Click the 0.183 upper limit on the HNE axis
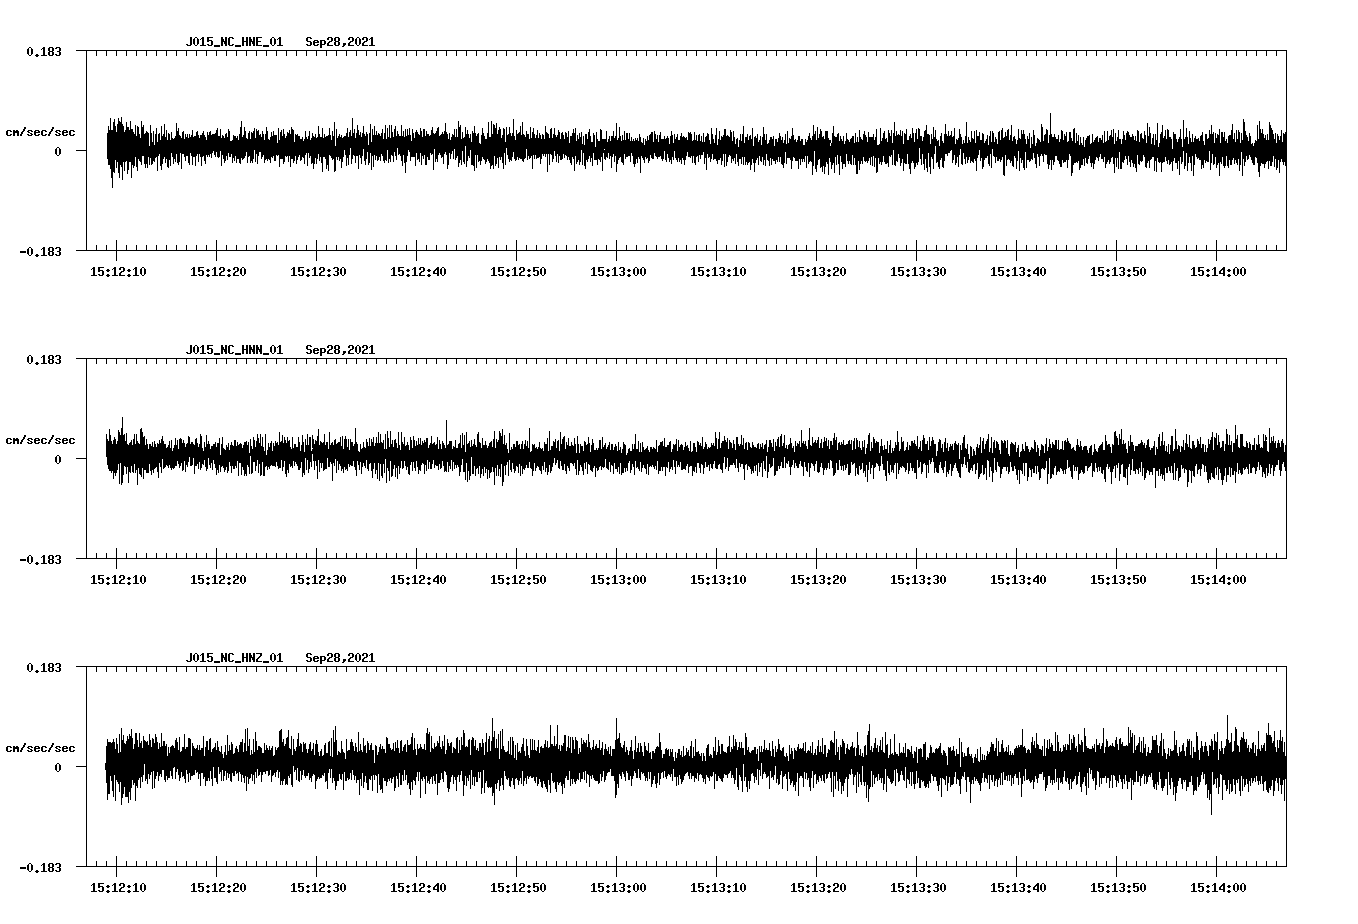1358x924 pixels. click(x=43, y=51)
